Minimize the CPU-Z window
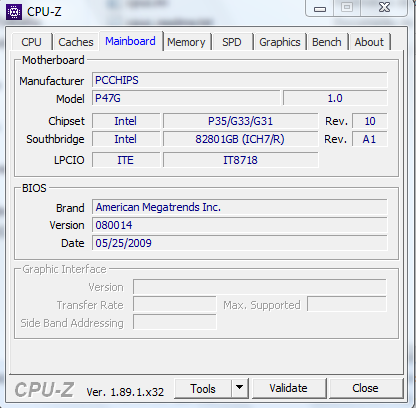Viewport: 416px width, 408px height. pyautogui.click(x=320, y=8)
